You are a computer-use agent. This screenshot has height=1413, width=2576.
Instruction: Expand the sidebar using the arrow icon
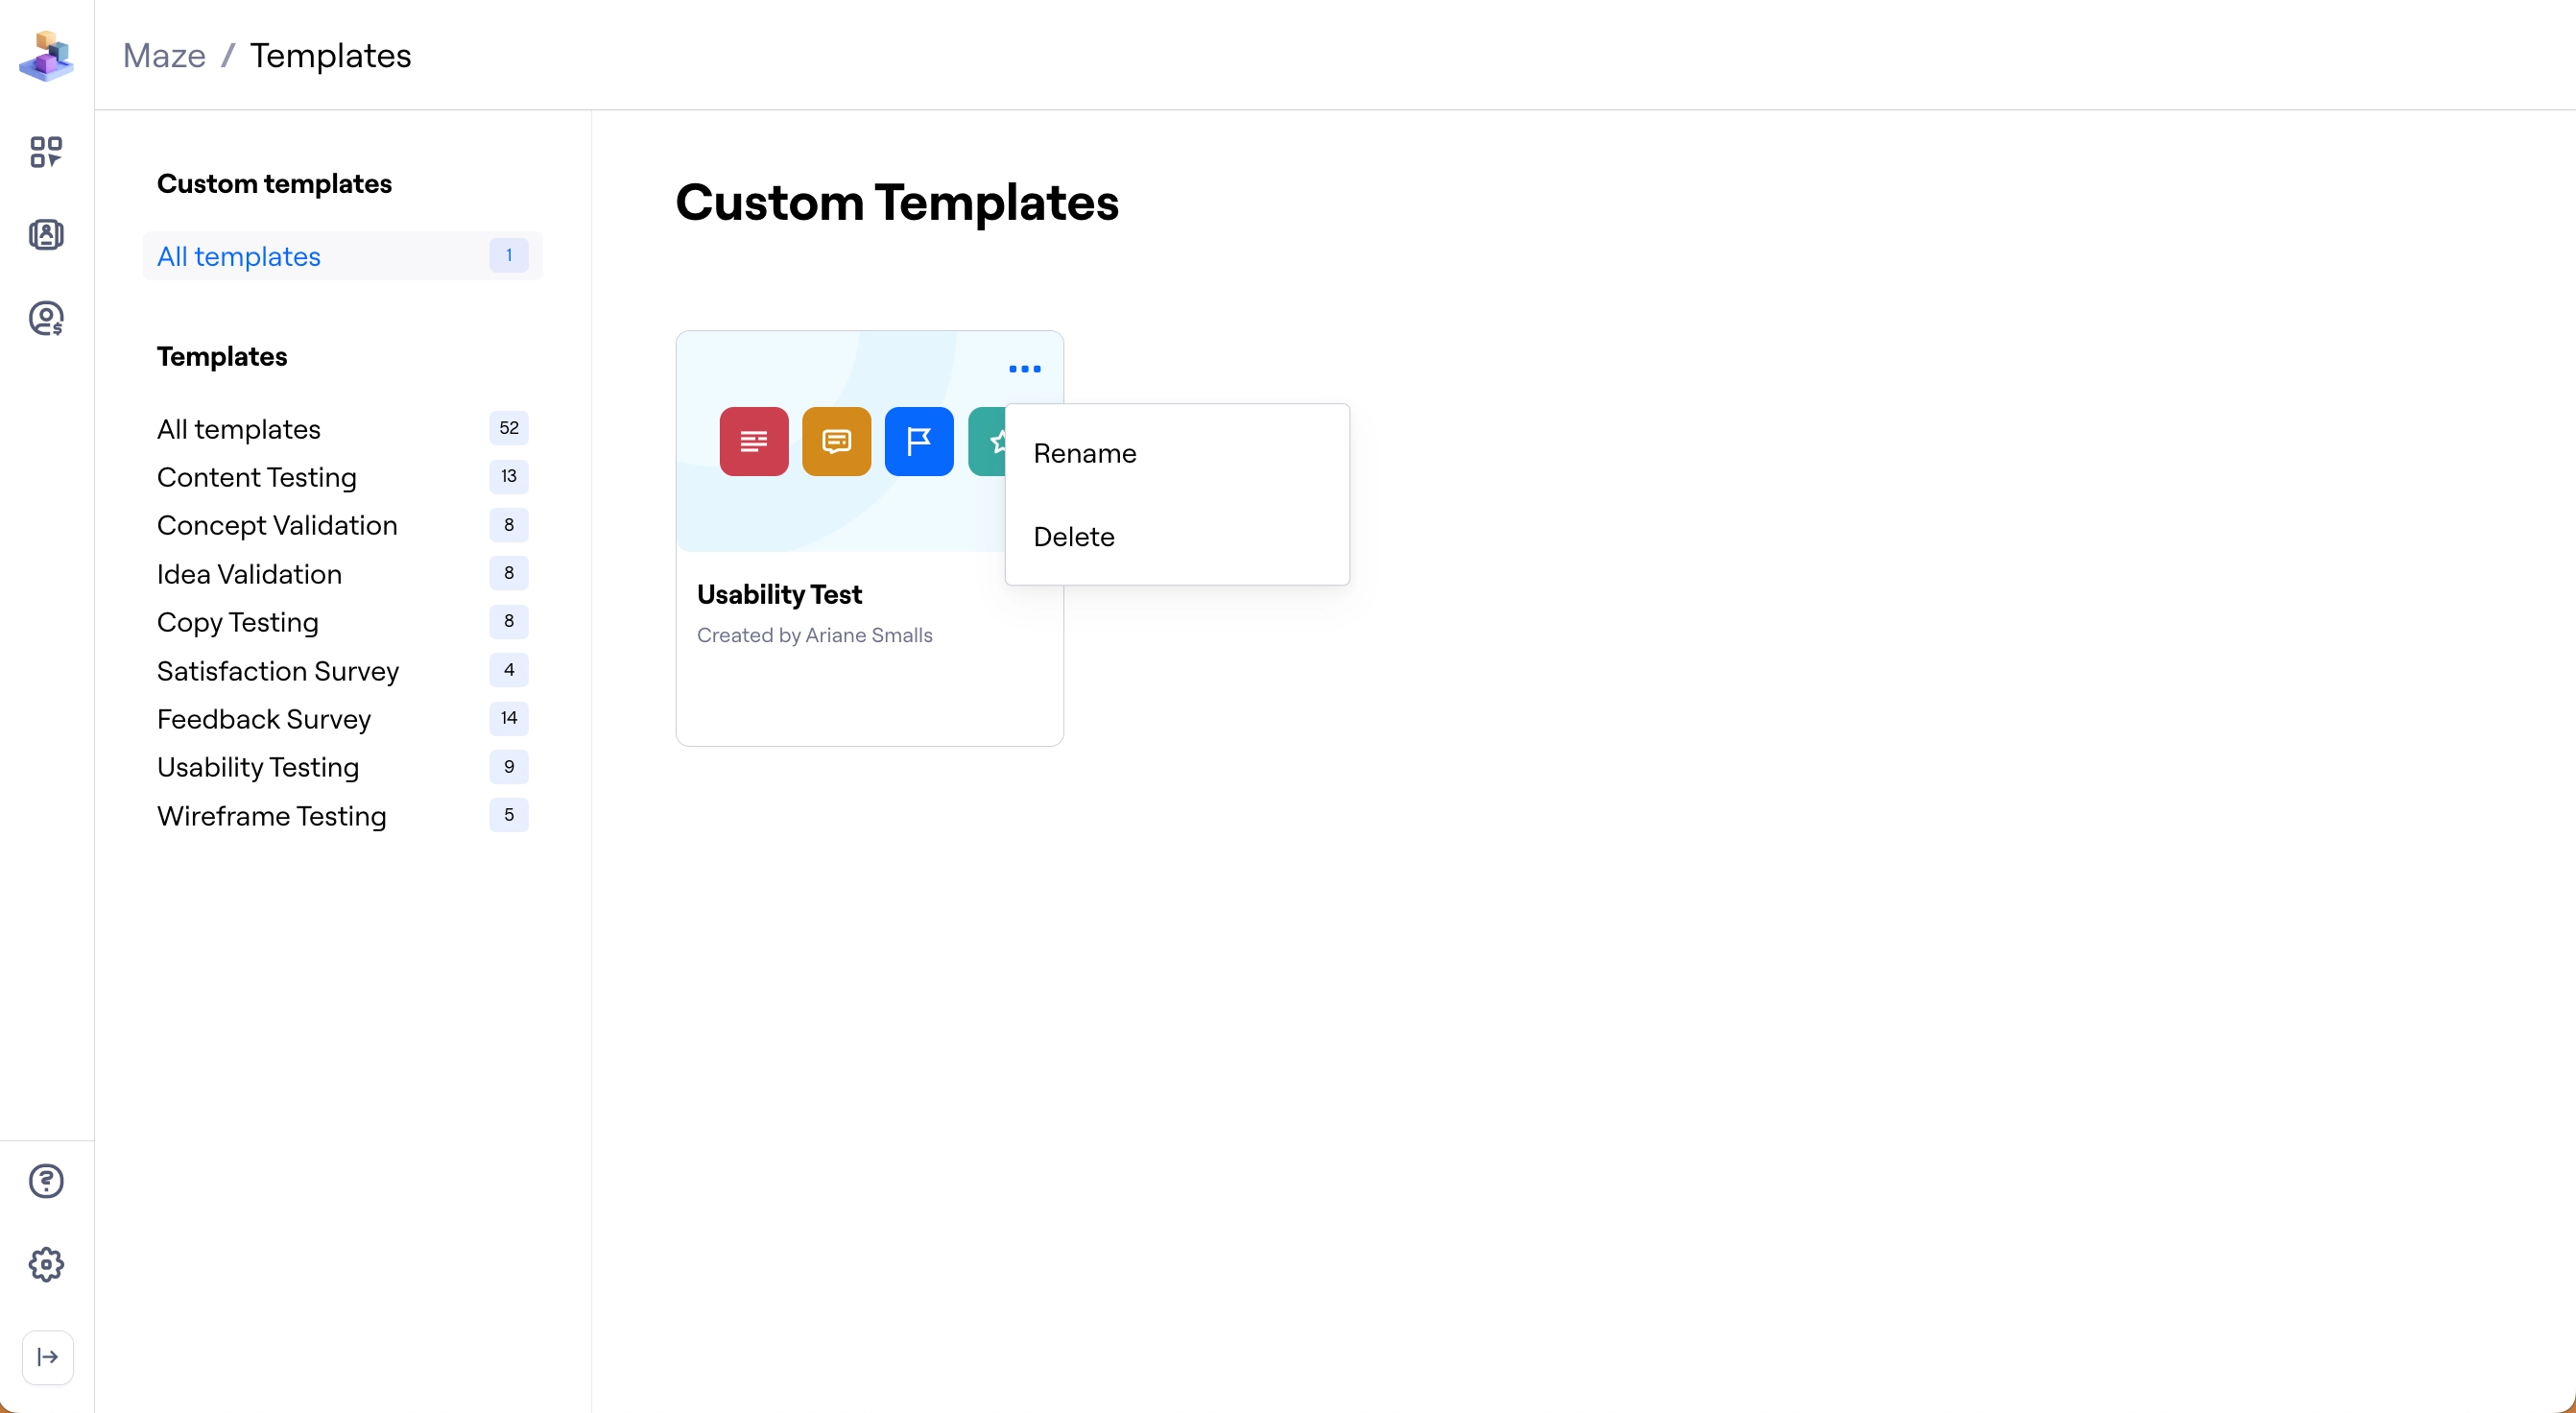[46, 1357]
